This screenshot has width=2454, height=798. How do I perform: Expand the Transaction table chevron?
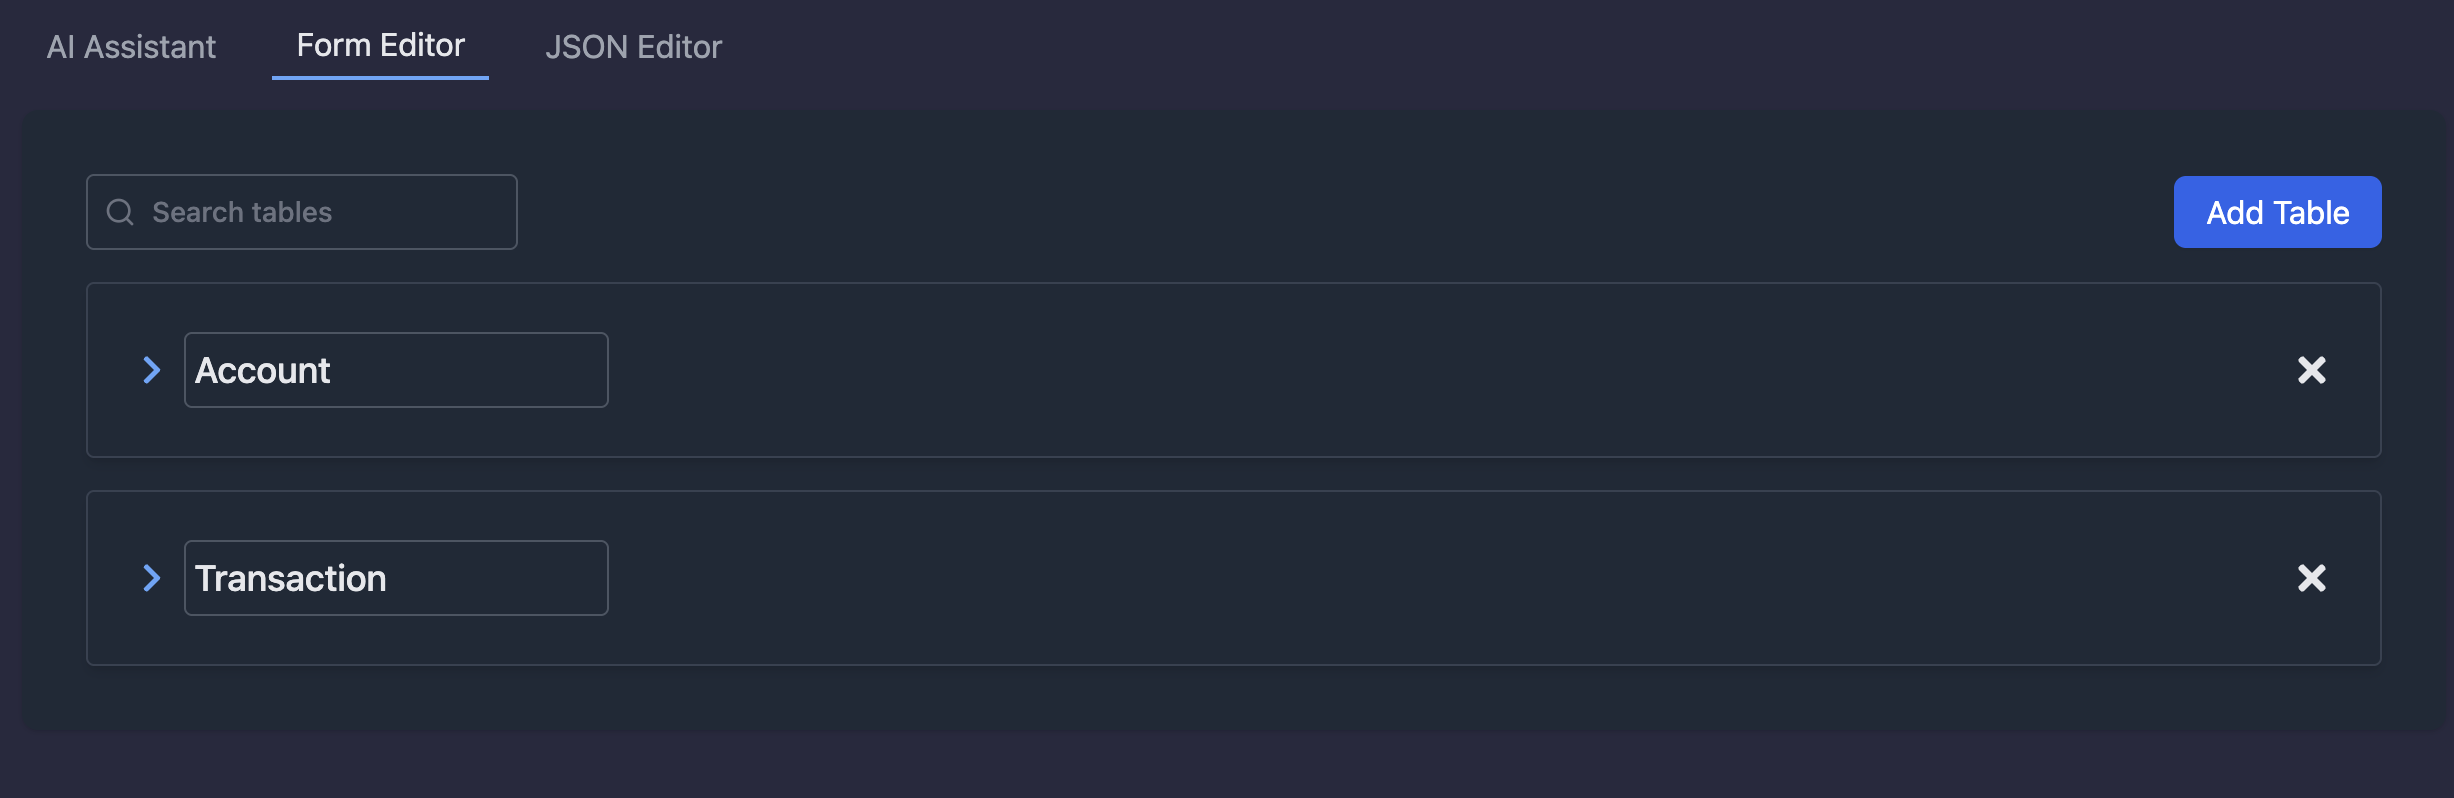coord(151,578)
